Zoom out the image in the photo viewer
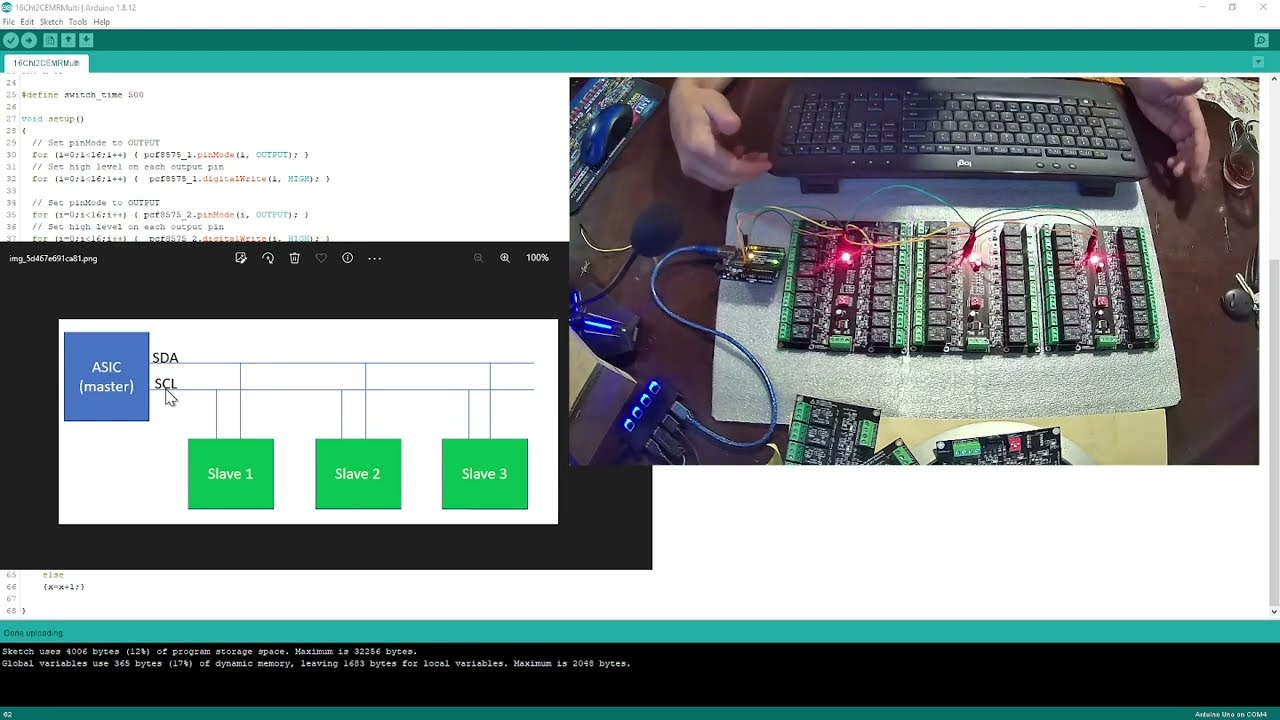 tap(478, 258)
